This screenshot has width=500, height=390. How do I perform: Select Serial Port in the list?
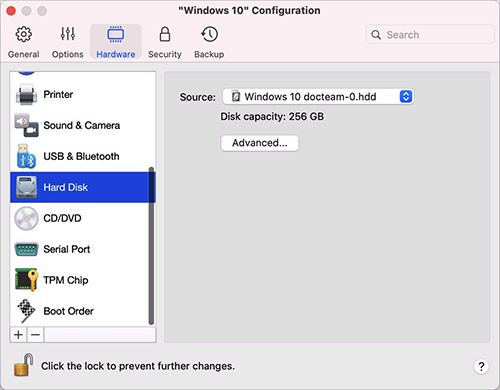pos(83,249)
